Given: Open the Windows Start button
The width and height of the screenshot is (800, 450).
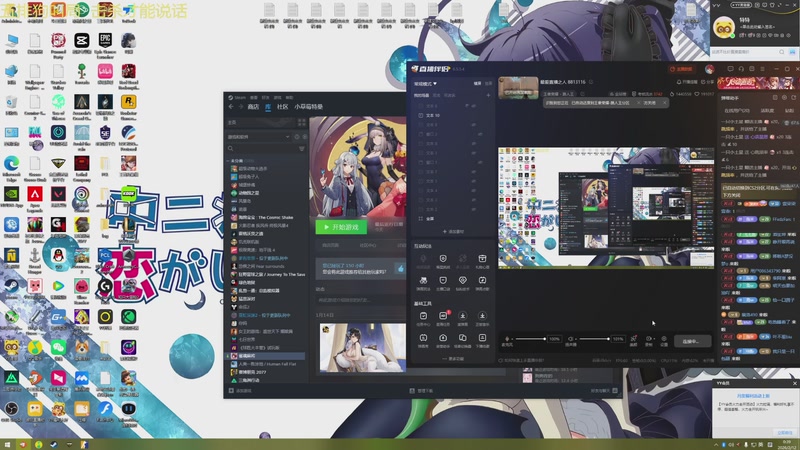Looking at the screenshot, I should point(7,444).
